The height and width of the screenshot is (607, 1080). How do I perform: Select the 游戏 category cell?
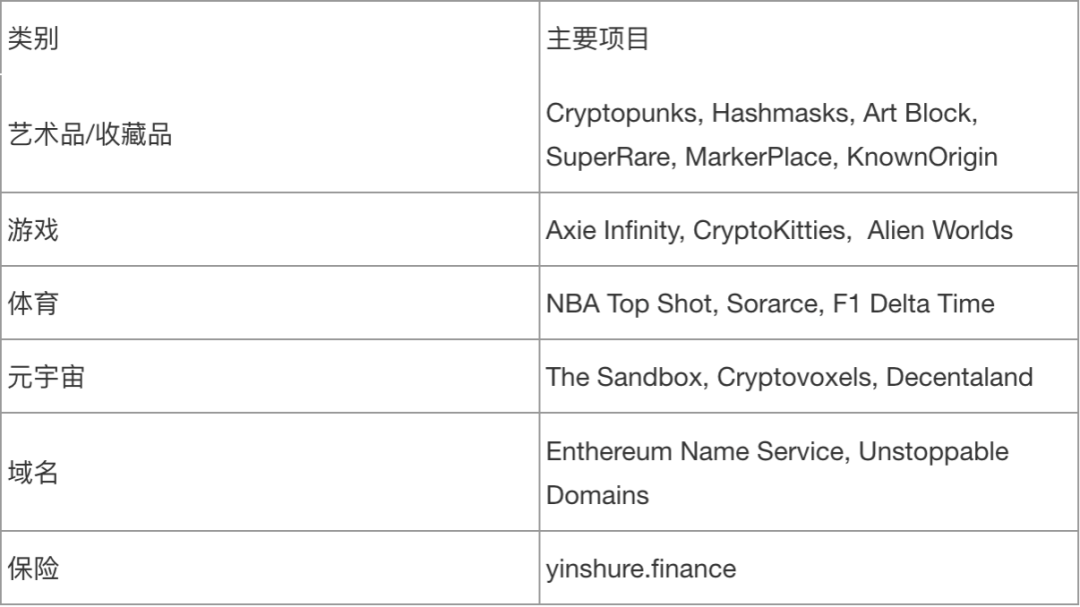click(x=270, y=229)
